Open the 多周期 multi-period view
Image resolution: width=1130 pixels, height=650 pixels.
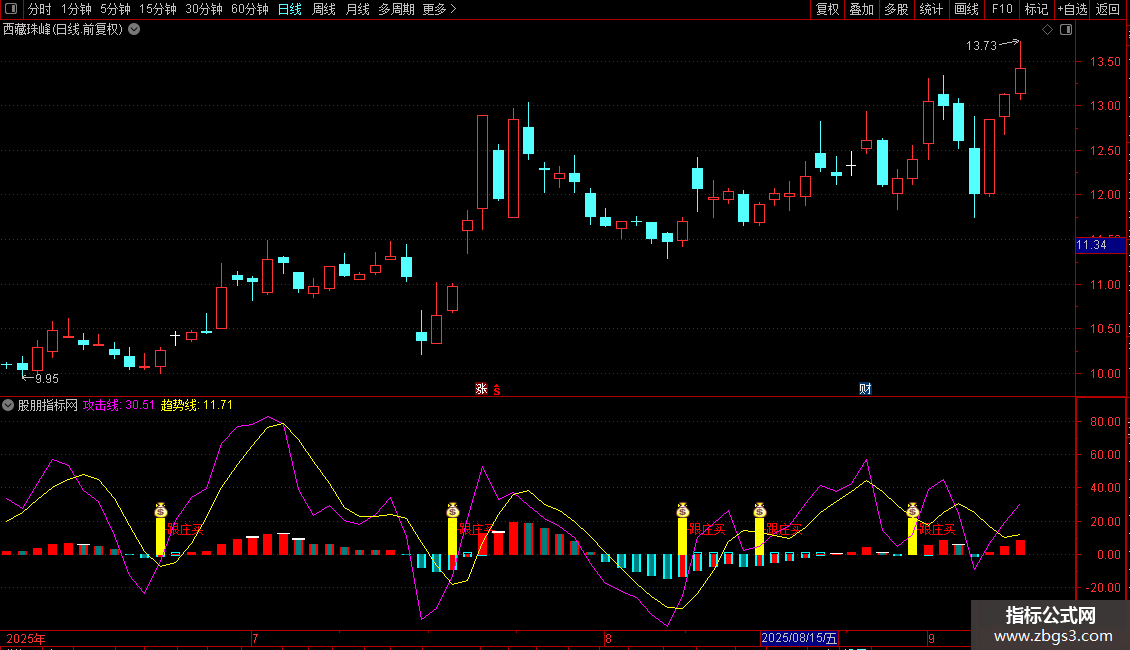396,9
